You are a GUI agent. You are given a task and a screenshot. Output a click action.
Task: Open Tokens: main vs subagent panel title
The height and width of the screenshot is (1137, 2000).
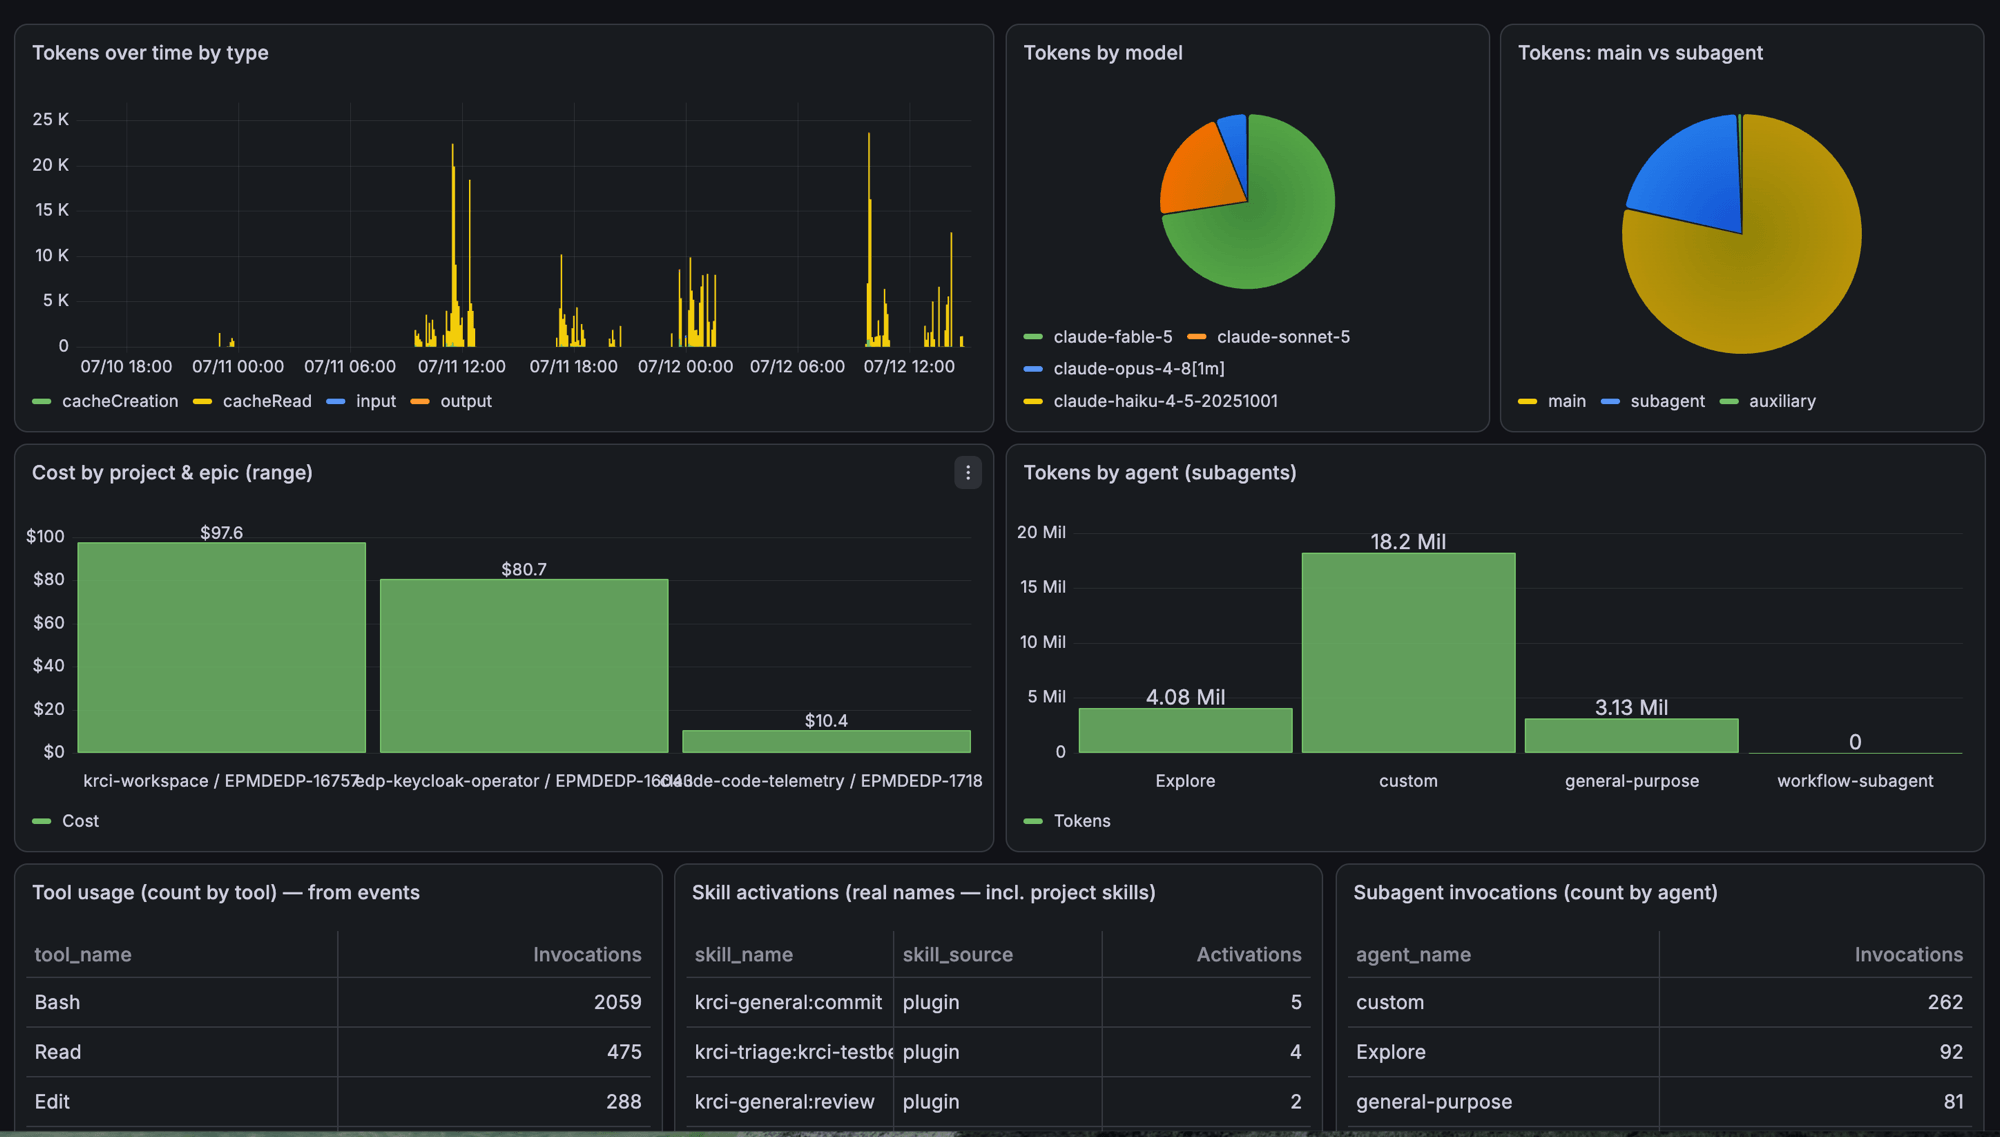[1640, 53]
